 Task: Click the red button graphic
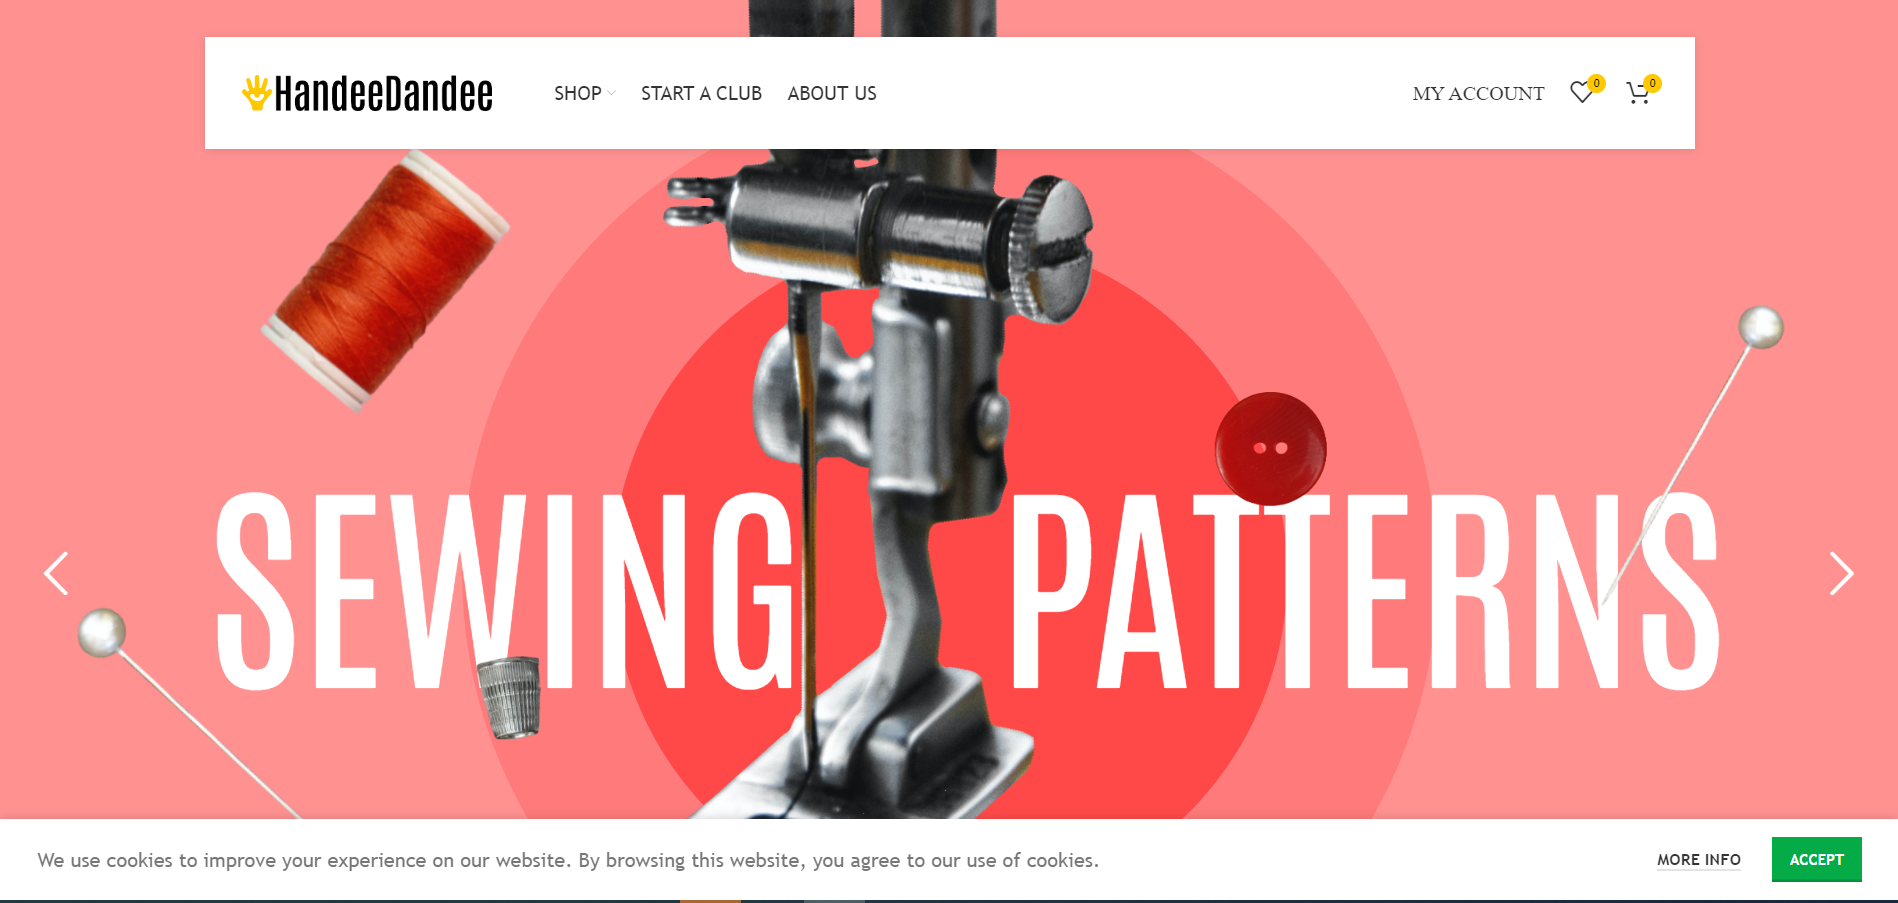(x=1270, y=448)
